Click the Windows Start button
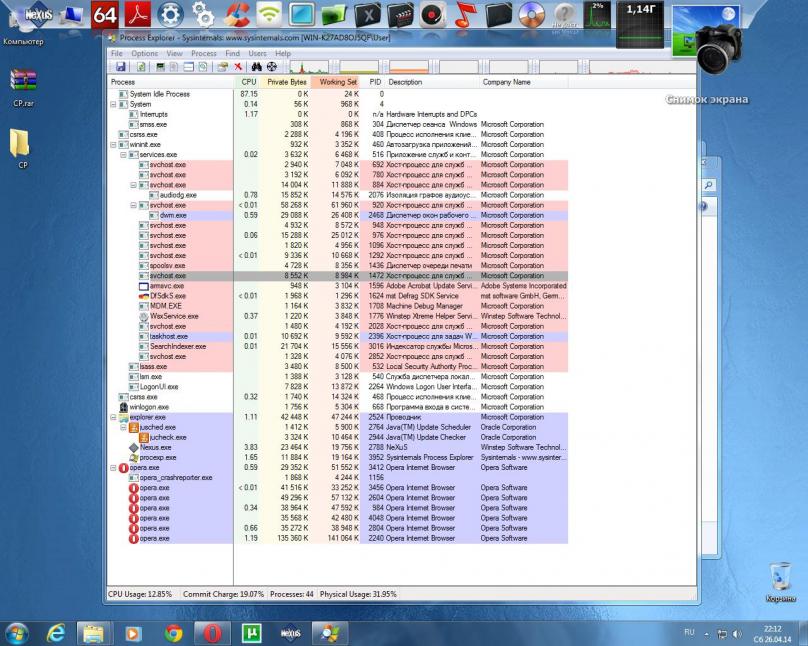 [16, 633]
